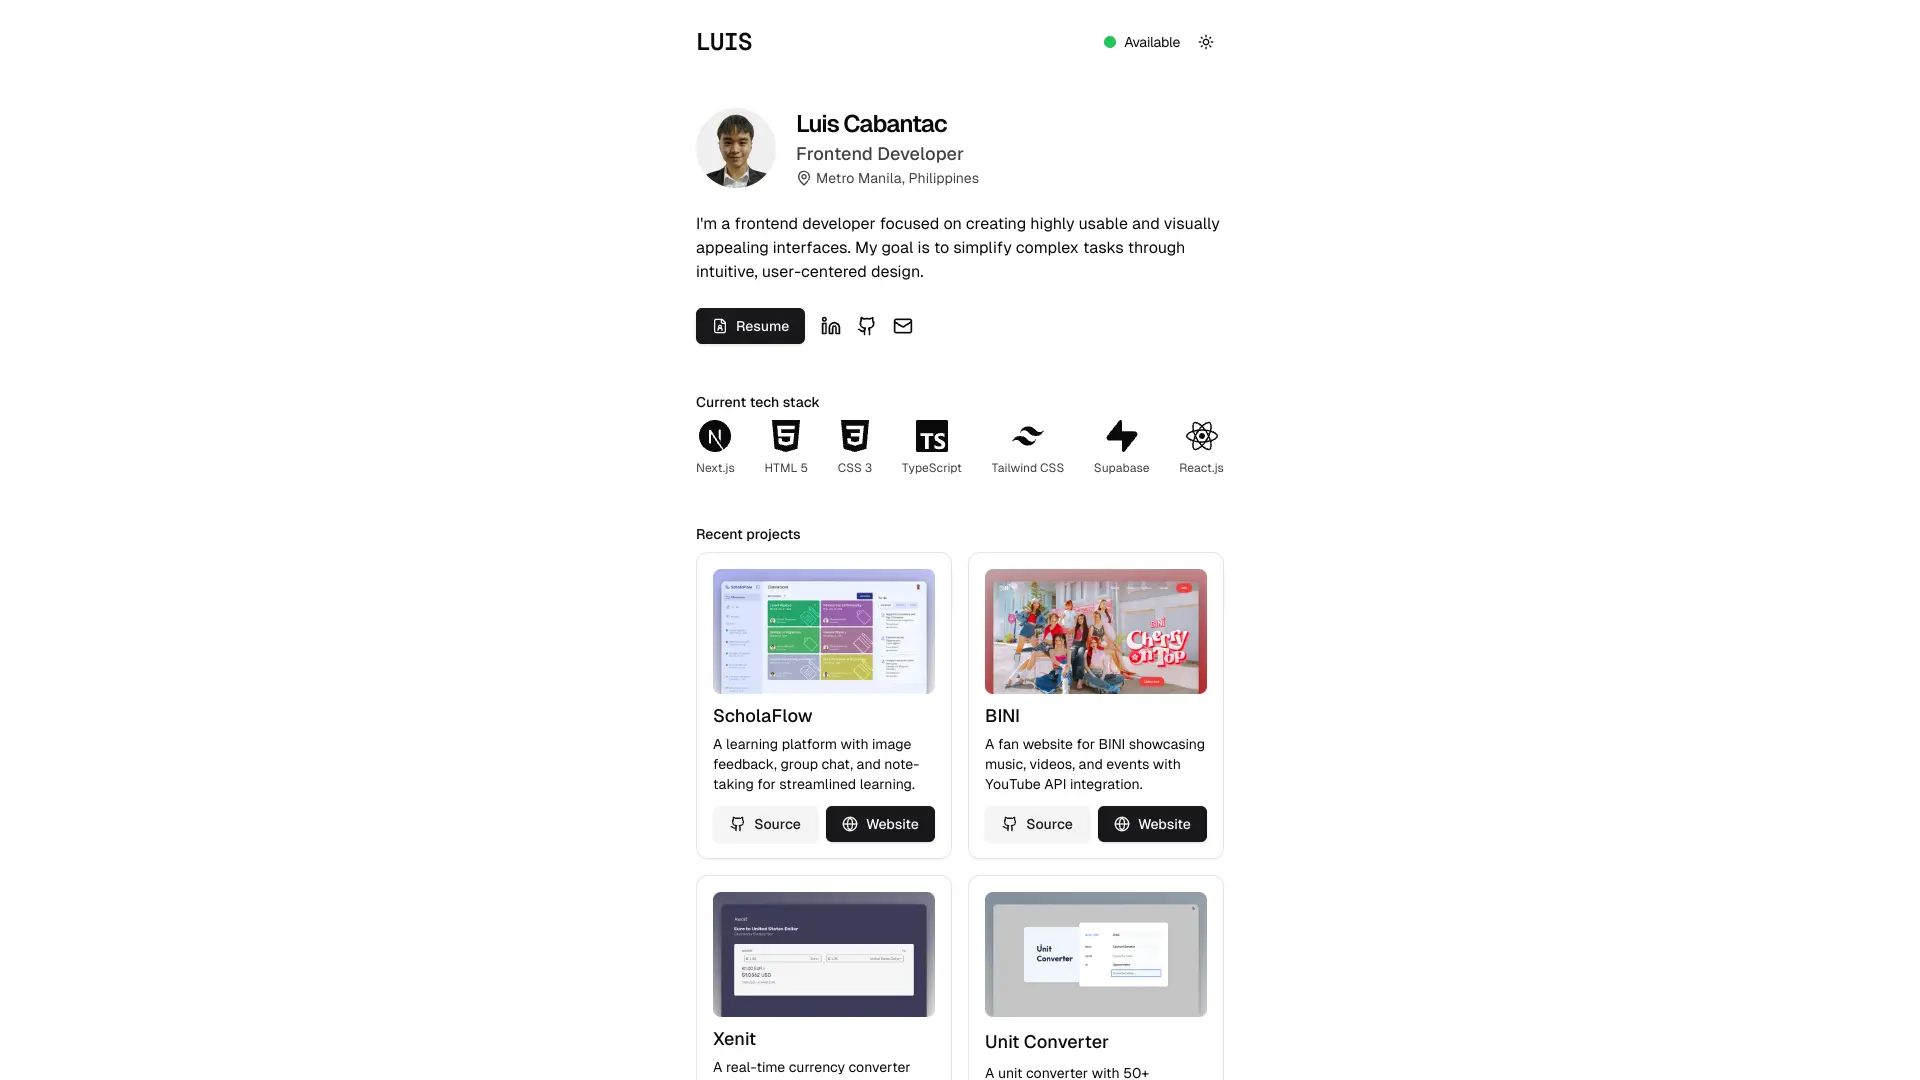Click the ScholaFlow Source link
The width and height of the screenshot is (1920, 1080).
(765, 824)
